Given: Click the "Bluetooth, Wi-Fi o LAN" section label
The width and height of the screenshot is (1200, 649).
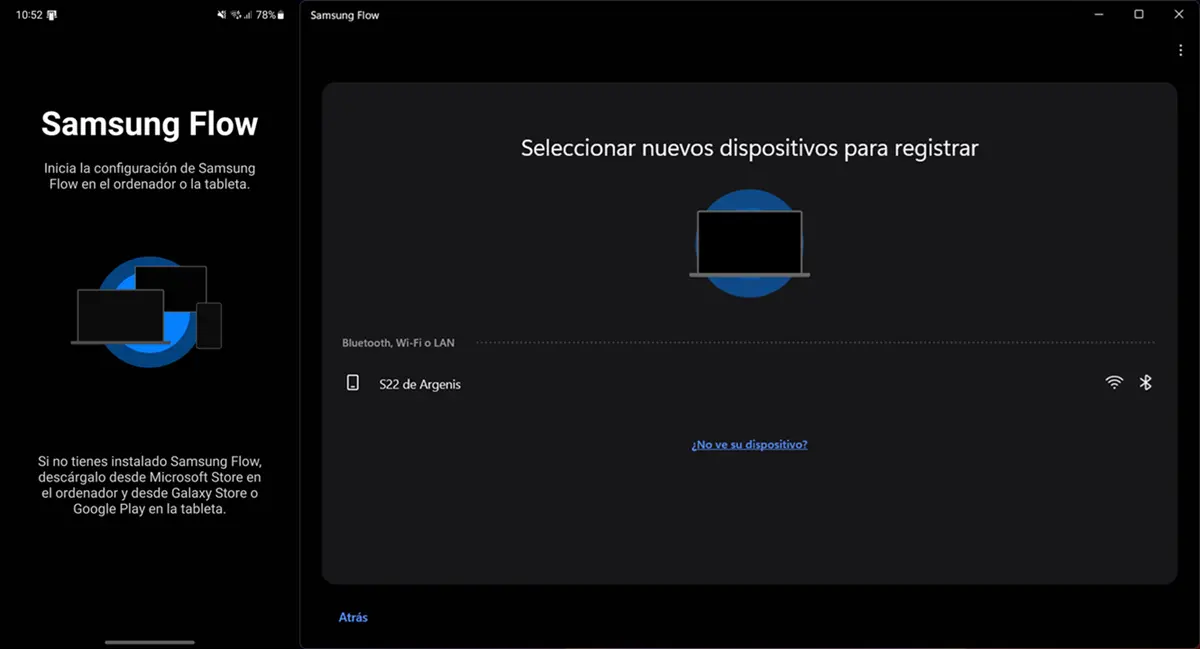Looking at the screenshot, I should [x=398, y=343].
